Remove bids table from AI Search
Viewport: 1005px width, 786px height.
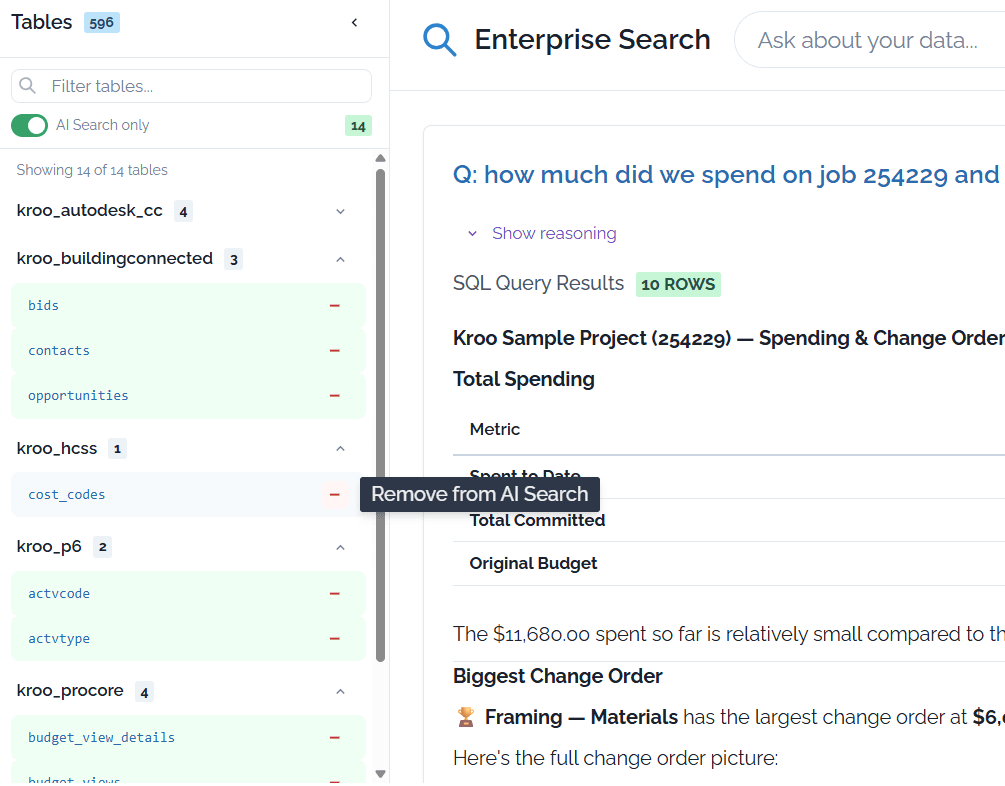334,305
